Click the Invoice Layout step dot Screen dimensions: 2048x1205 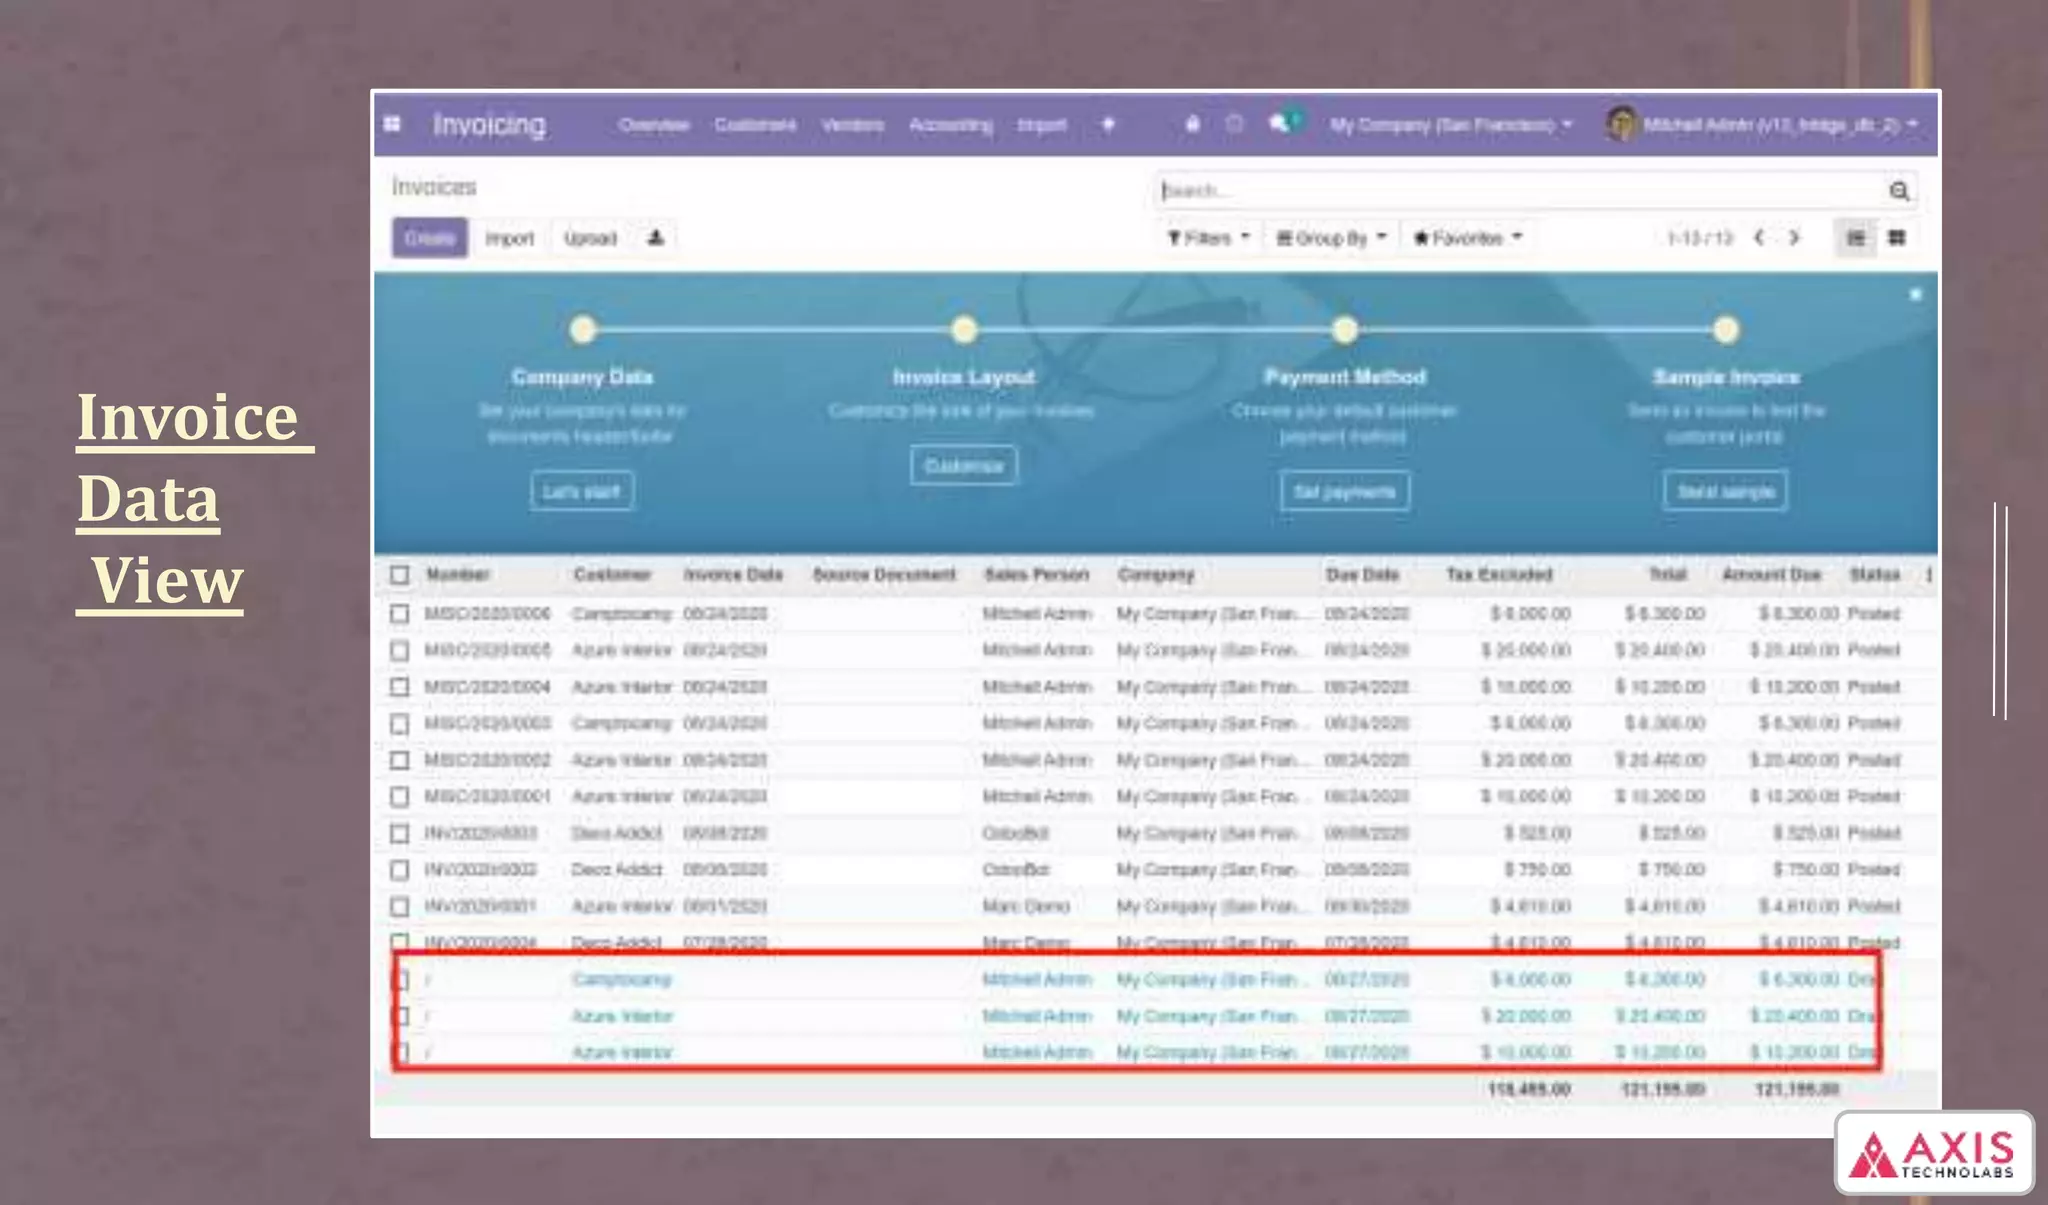(964, 330)
